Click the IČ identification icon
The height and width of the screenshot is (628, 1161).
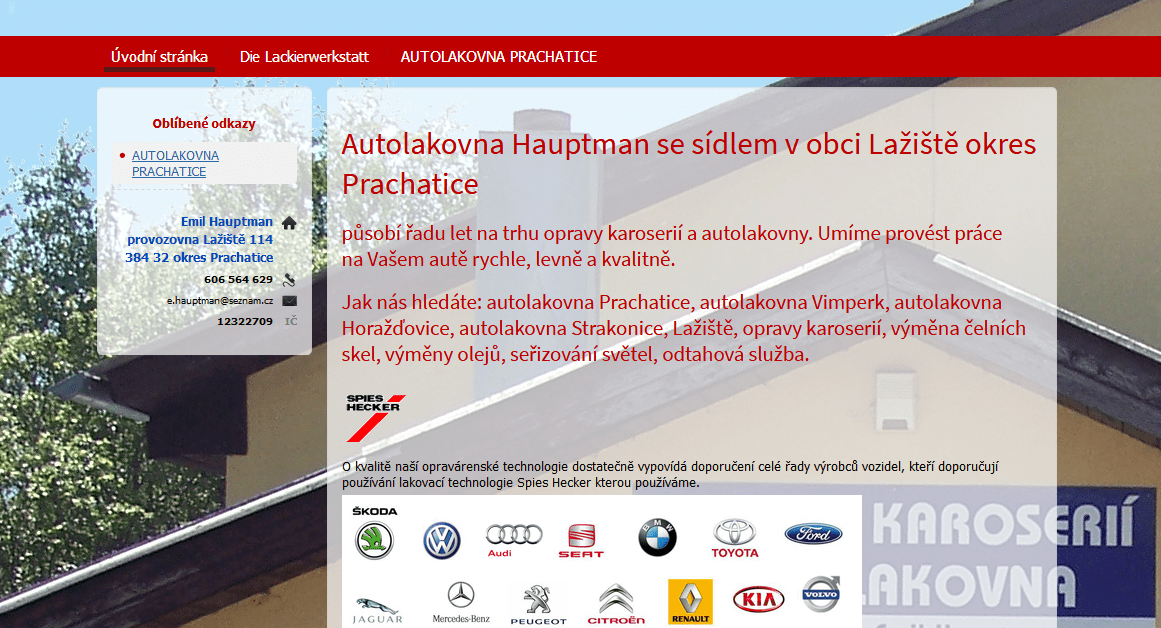point(291,321)
